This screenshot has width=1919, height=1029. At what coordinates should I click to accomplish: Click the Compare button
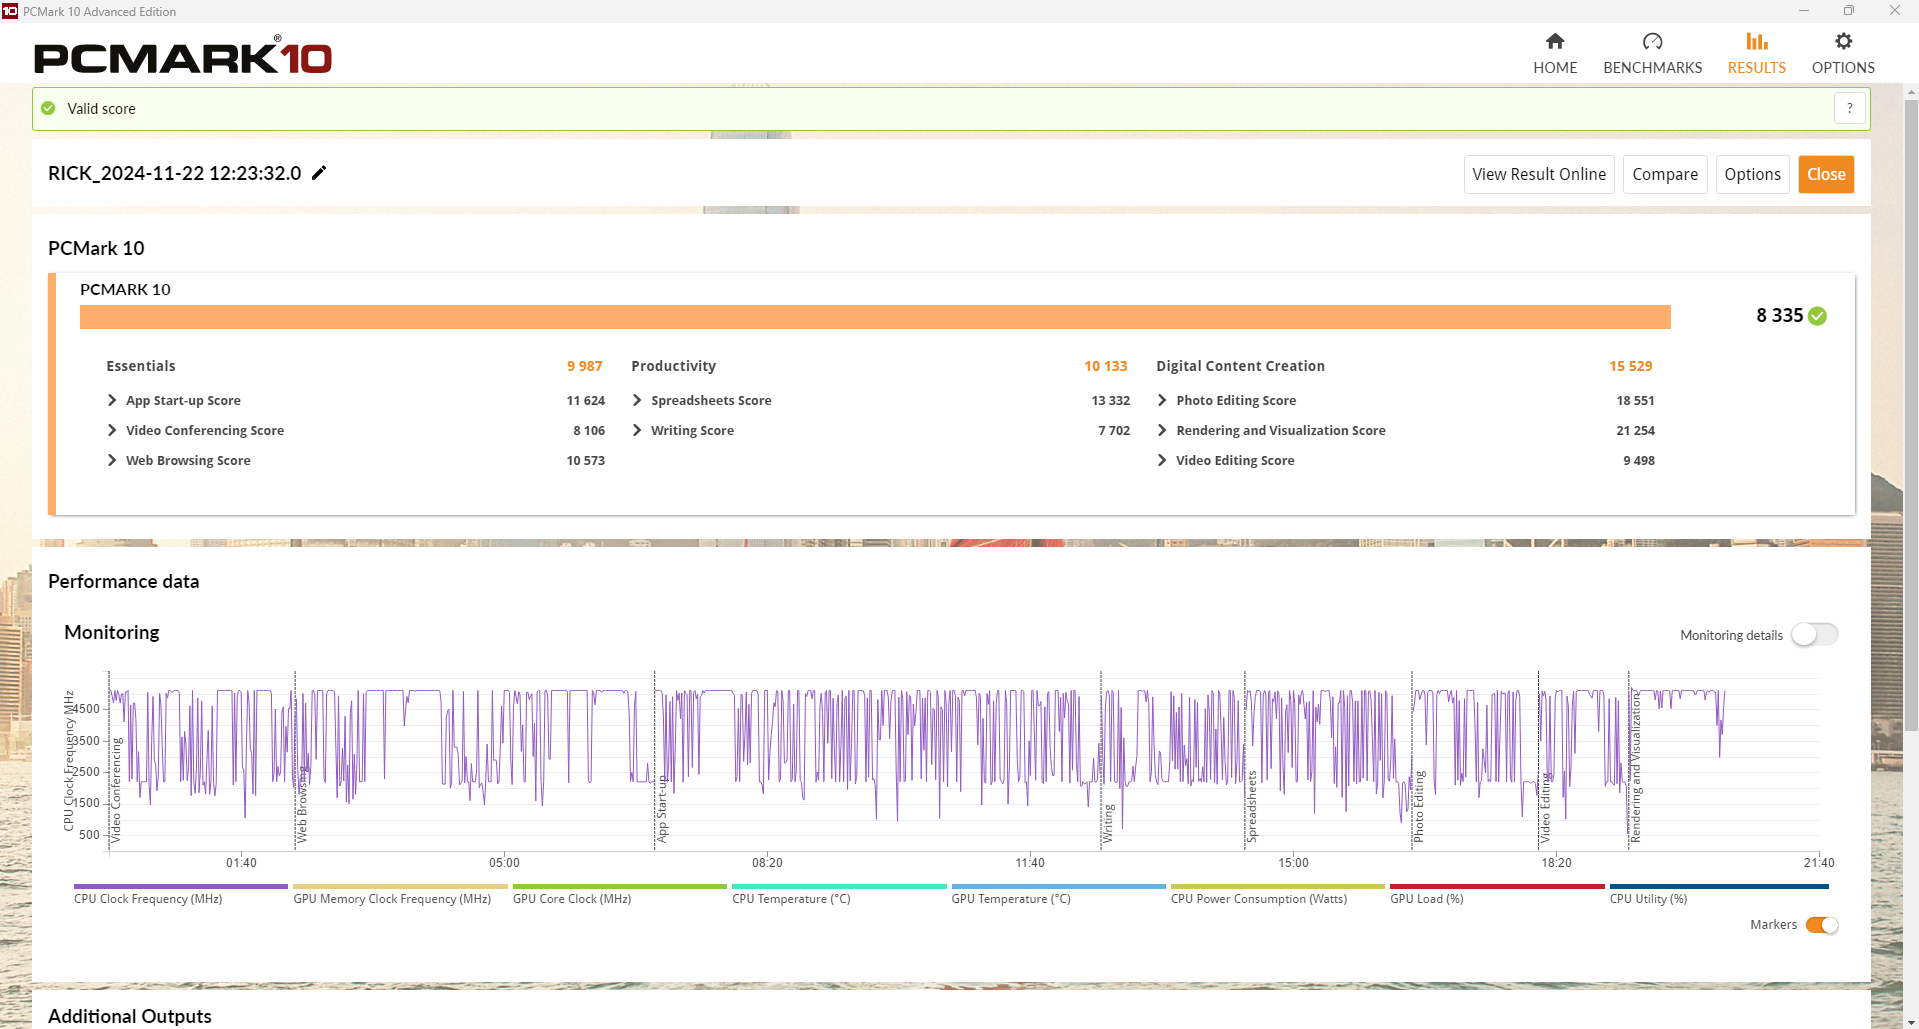[x=1665, y=174]
